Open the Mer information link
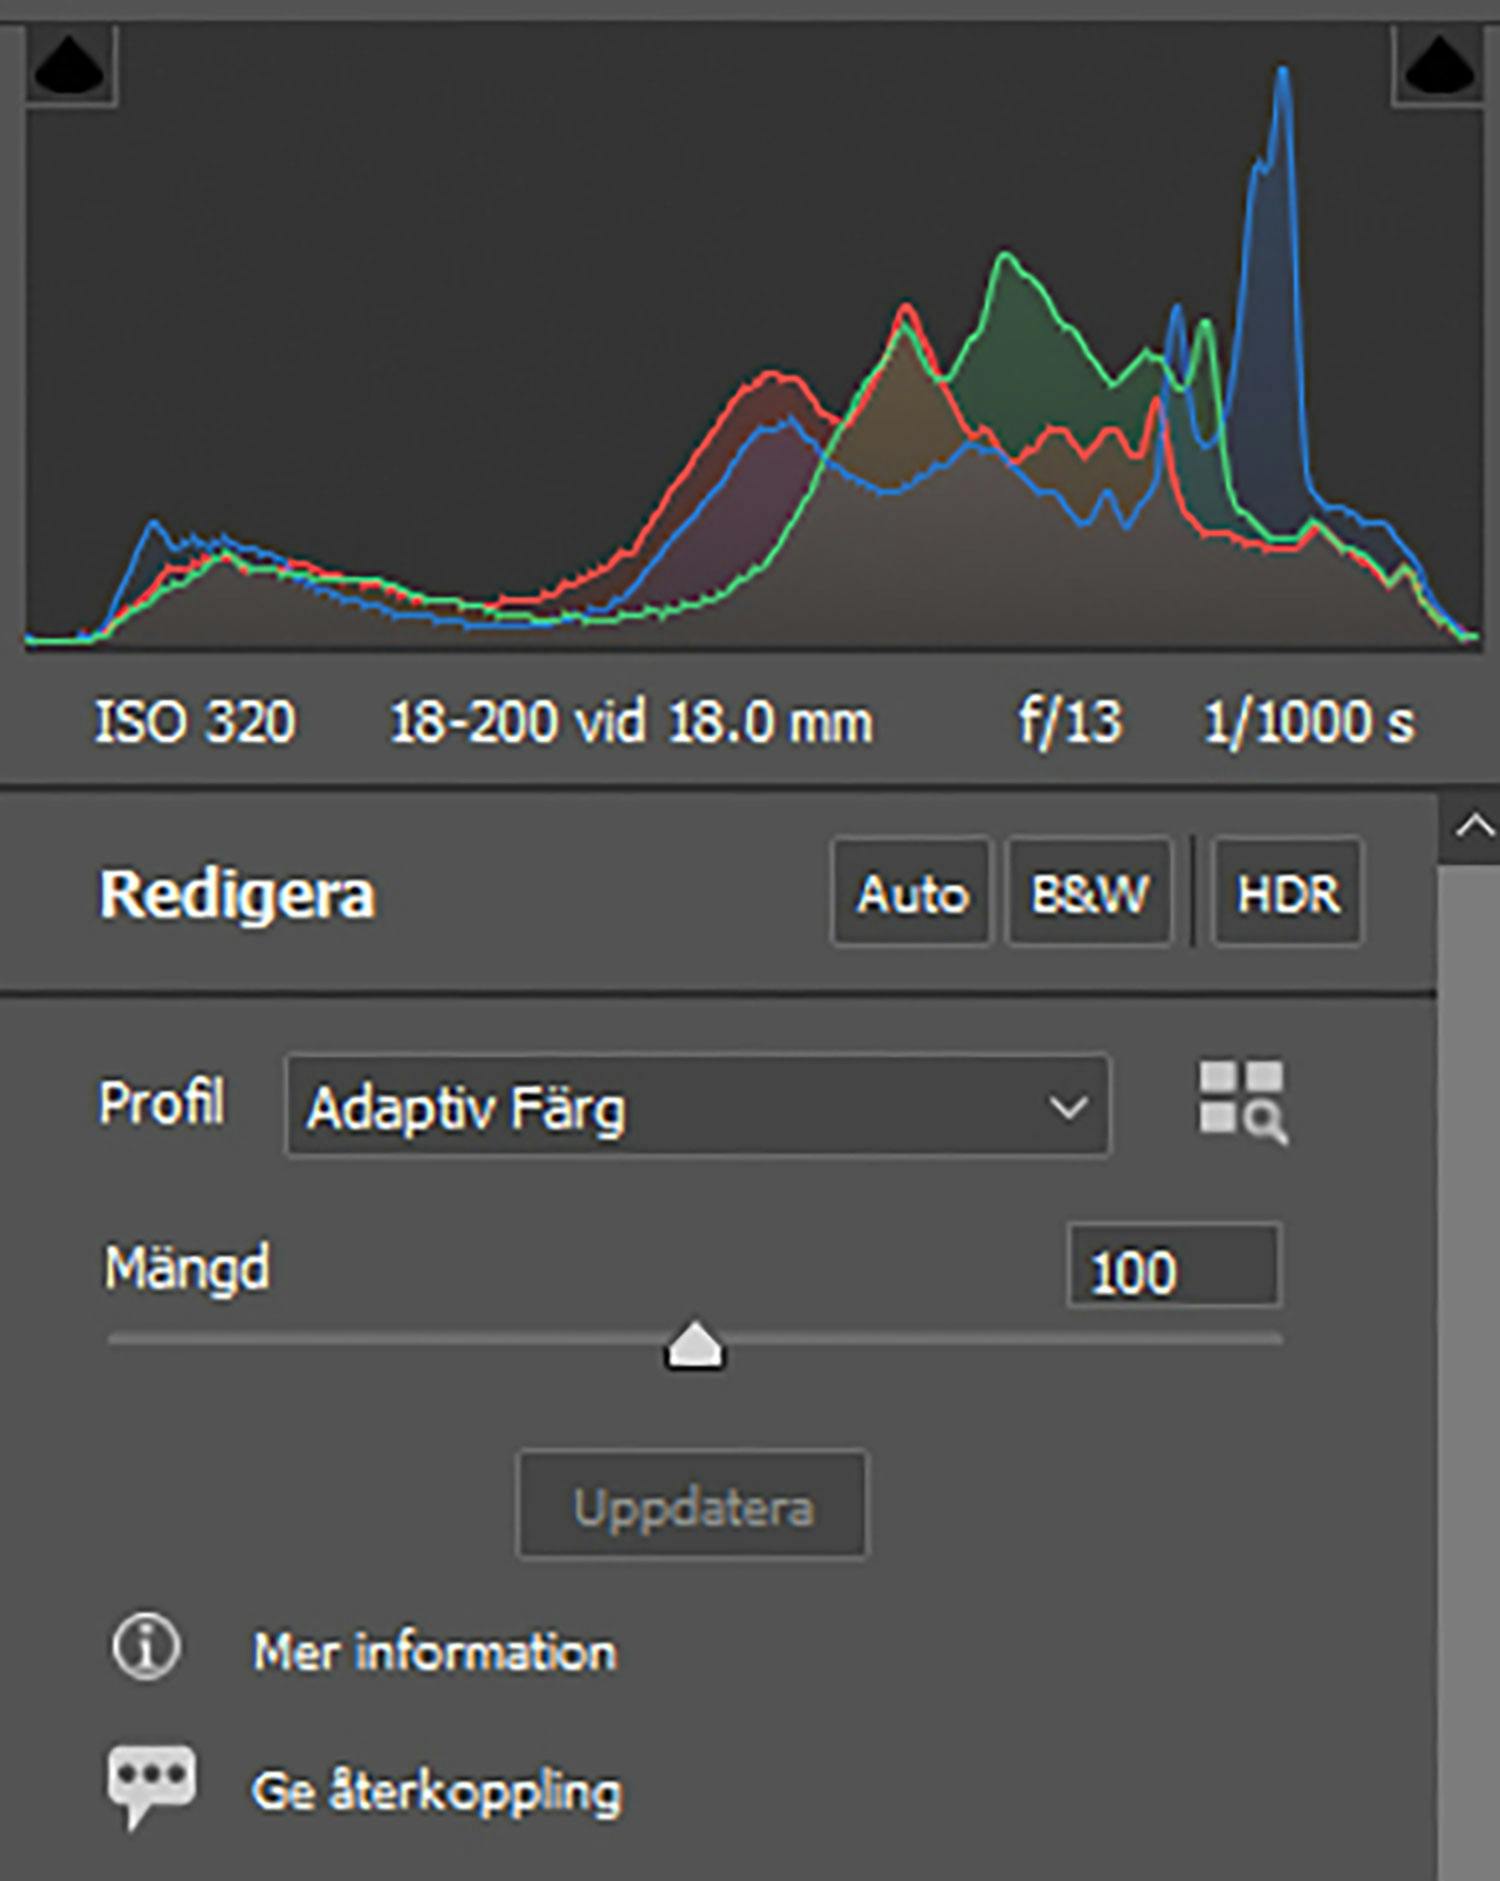The width and height of the screenshot is (1500, 1881). (x=434, y=1651)
